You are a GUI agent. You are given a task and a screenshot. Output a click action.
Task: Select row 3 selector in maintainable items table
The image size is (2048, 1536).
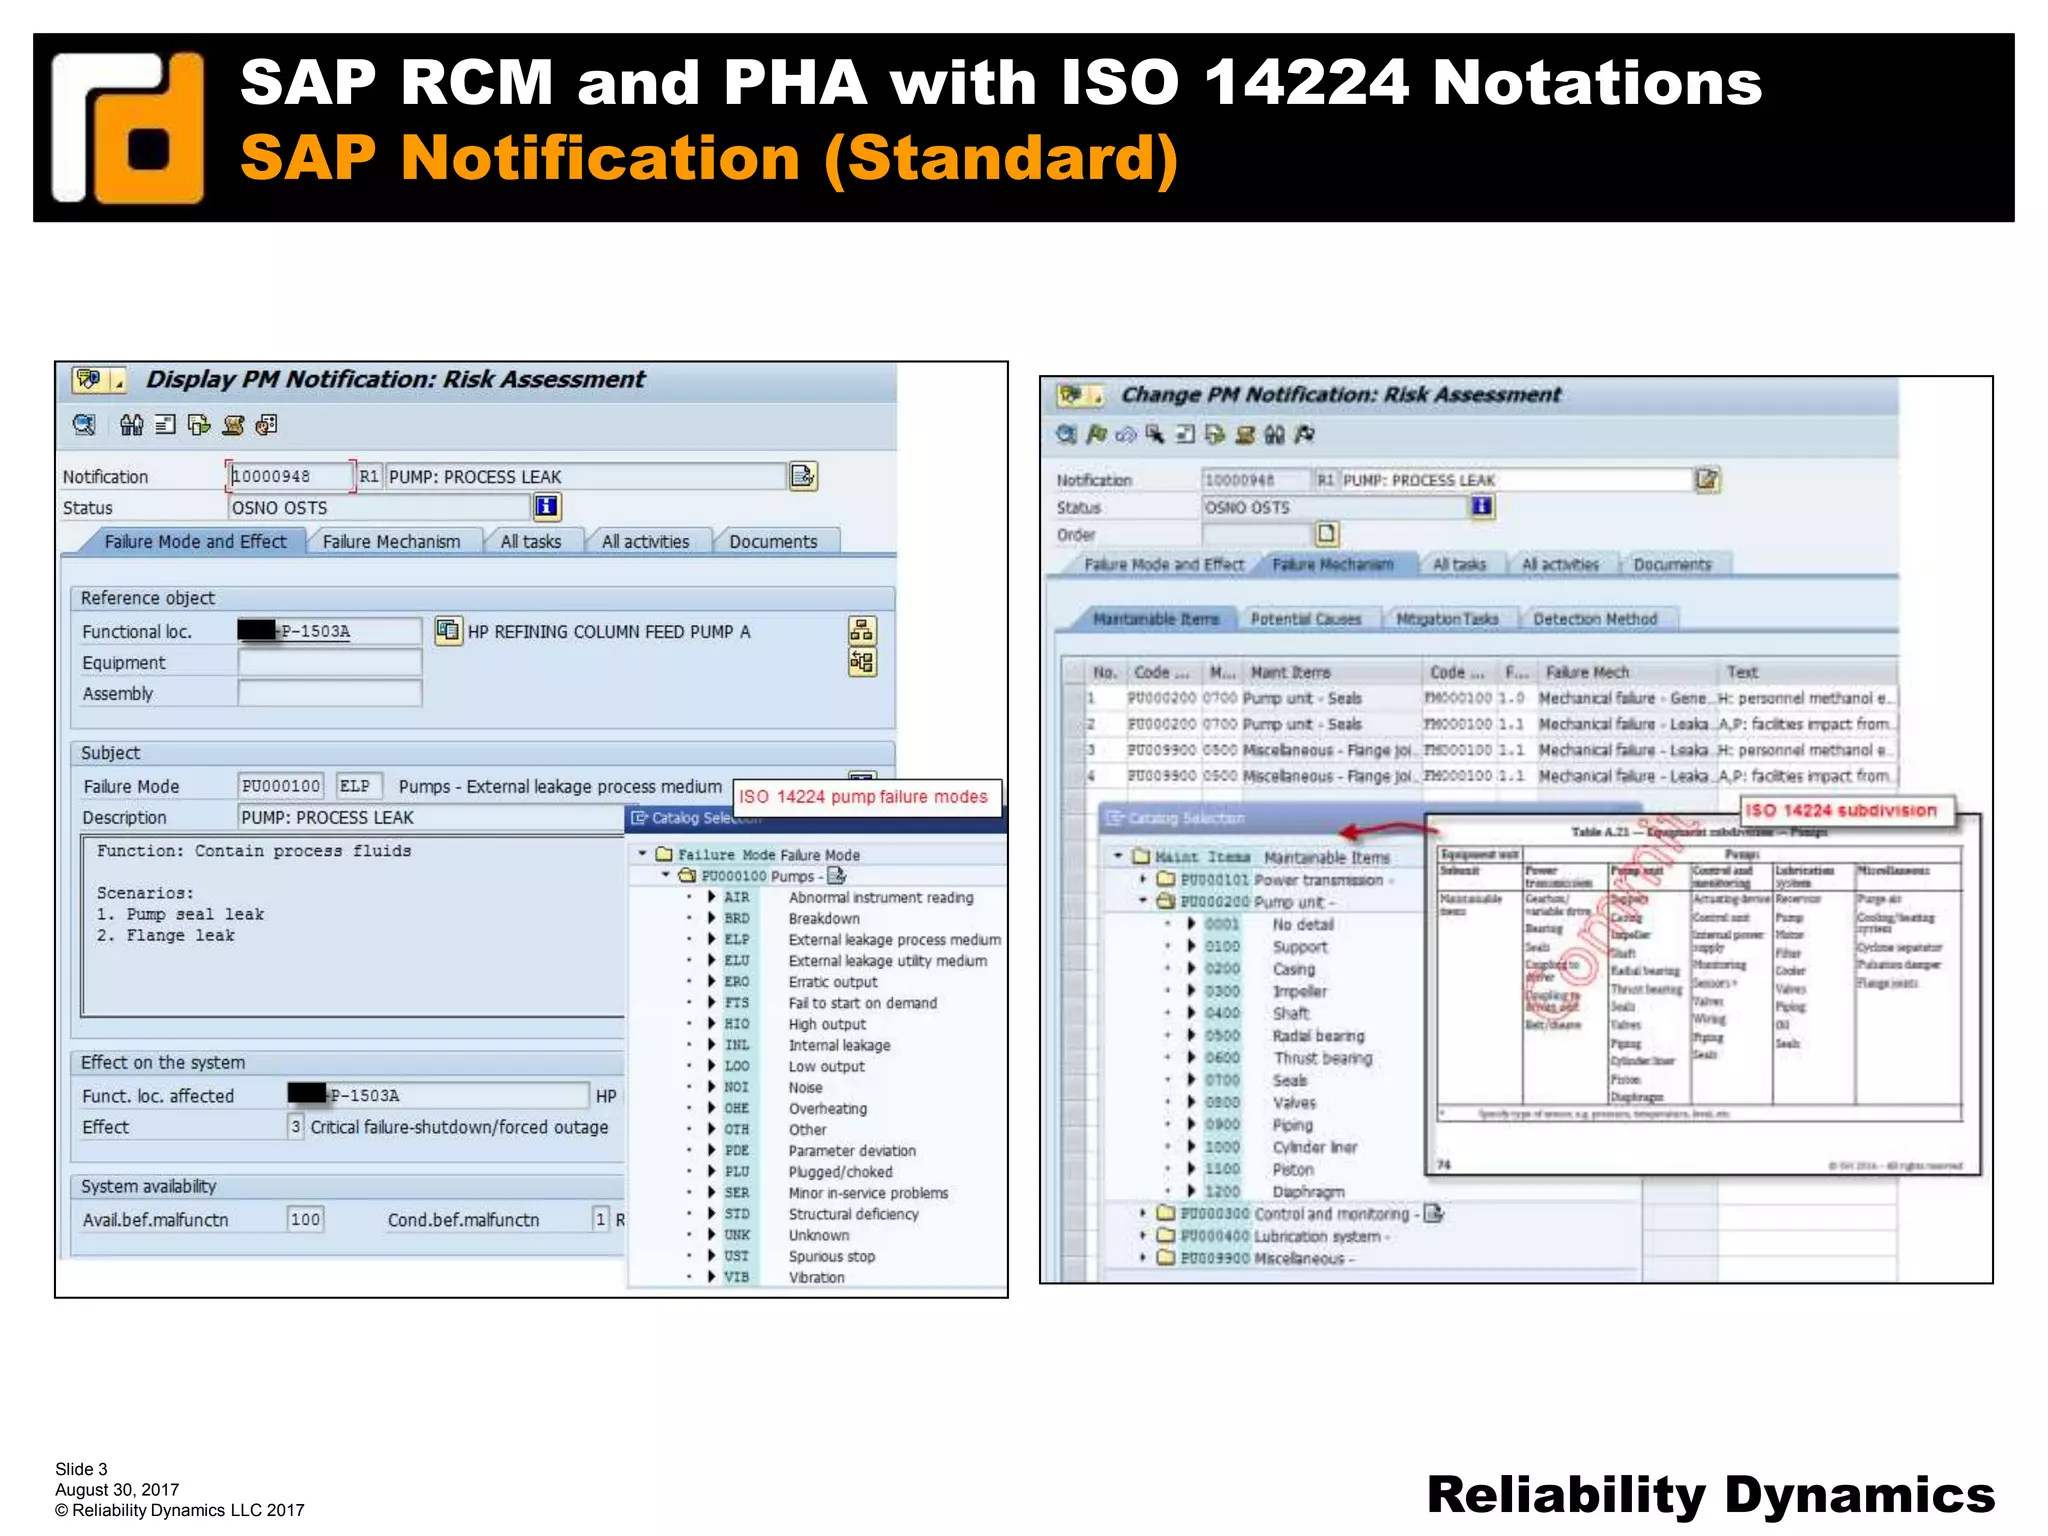pos(1074,750)
